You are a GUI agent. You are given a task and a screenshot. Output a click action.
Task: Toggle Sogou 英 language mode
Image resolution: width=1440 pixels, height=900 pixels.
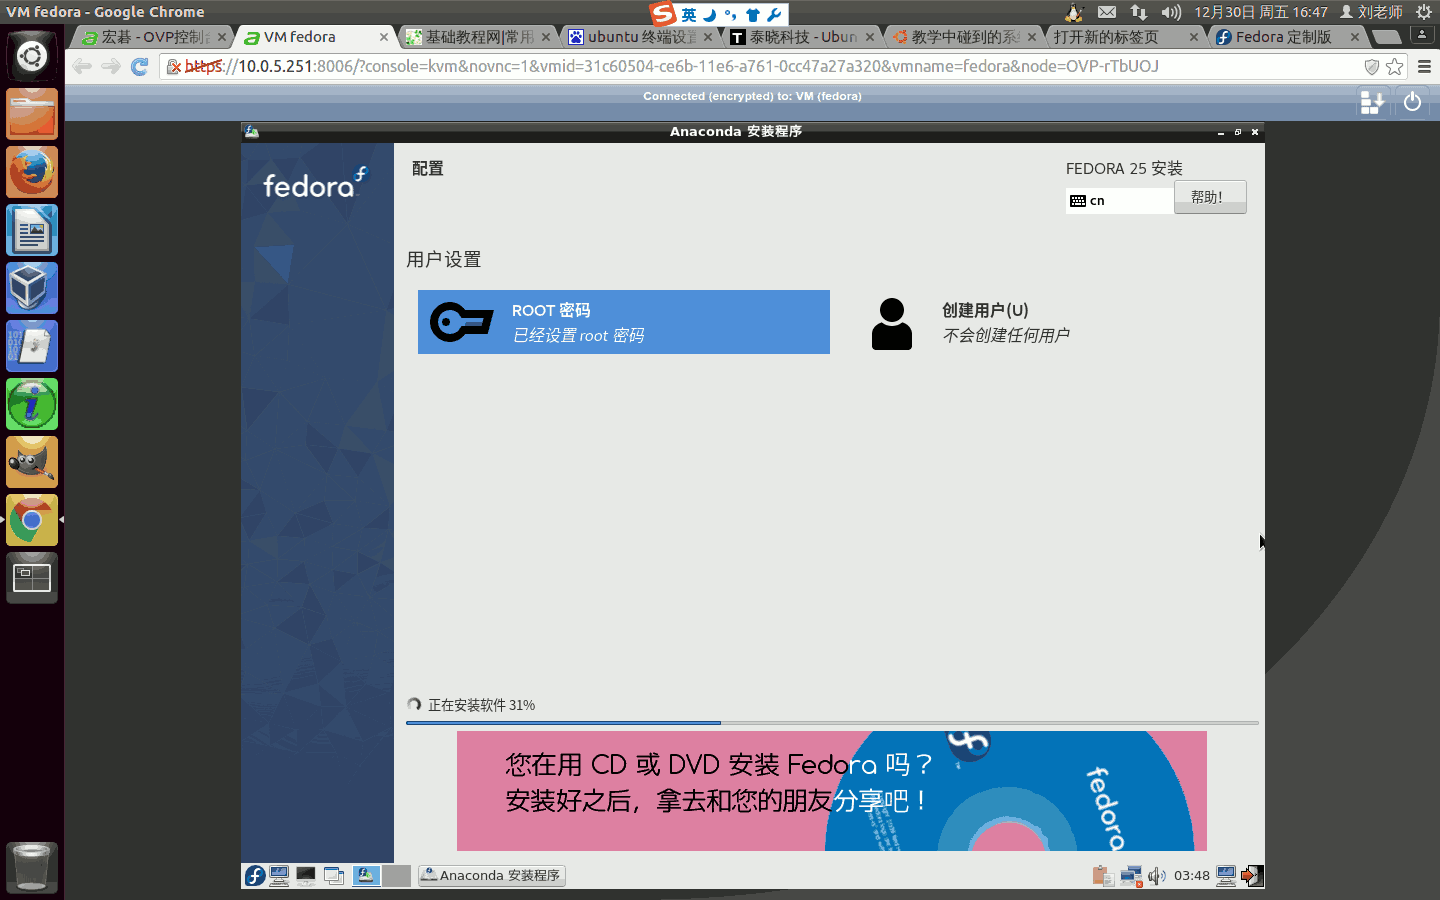[689, 15]
